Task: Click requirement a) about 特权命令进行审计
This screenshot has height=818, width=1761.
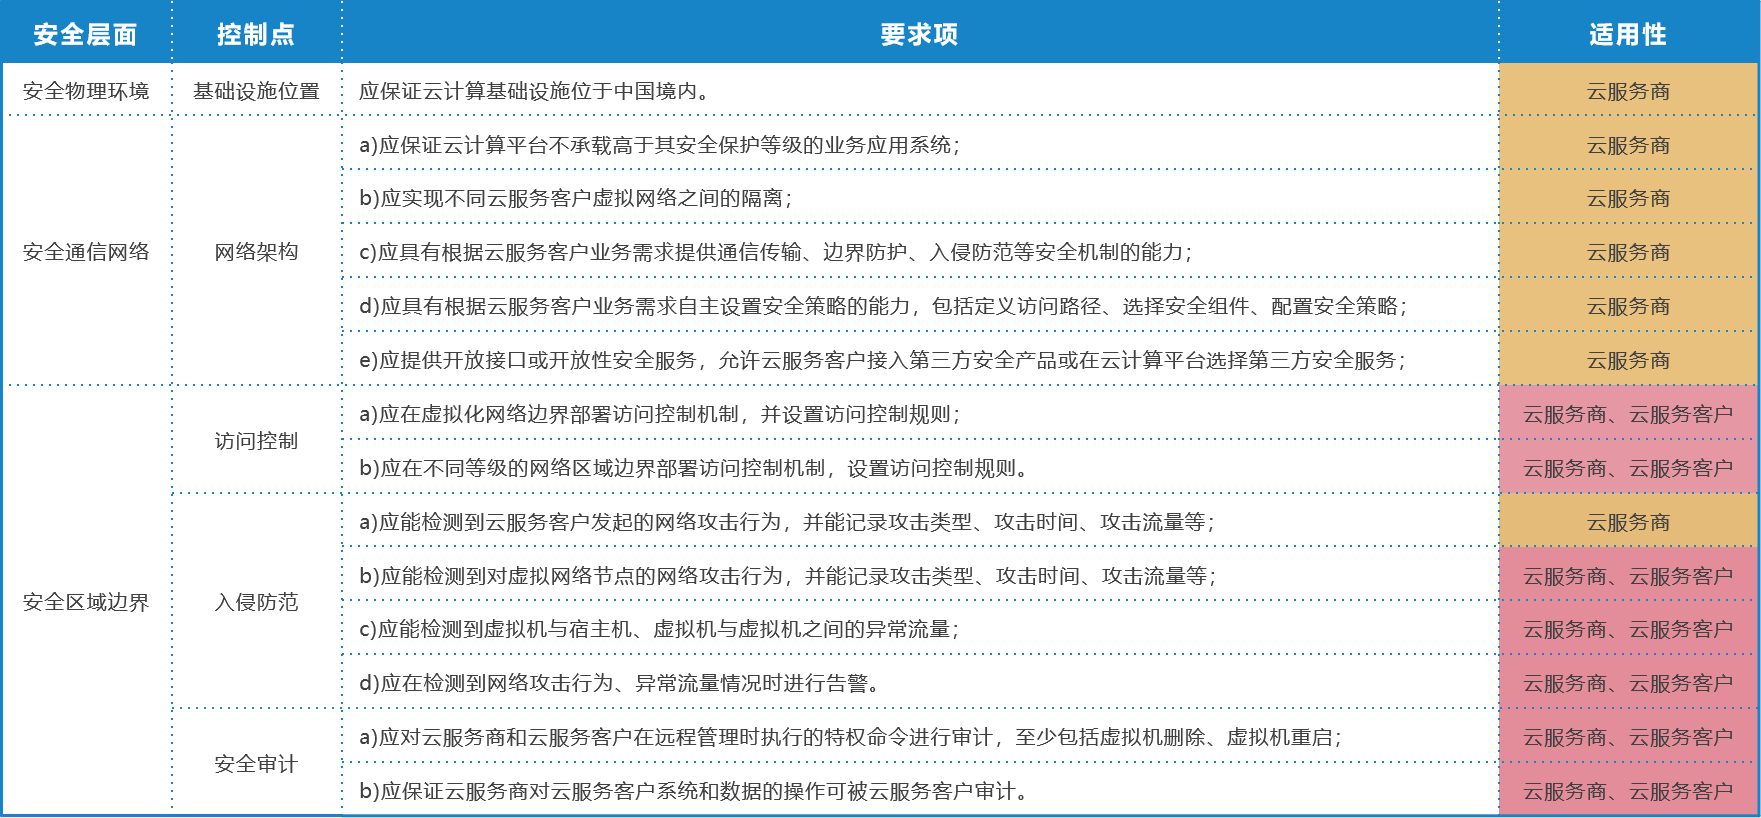Action: (x=850, y=737)
